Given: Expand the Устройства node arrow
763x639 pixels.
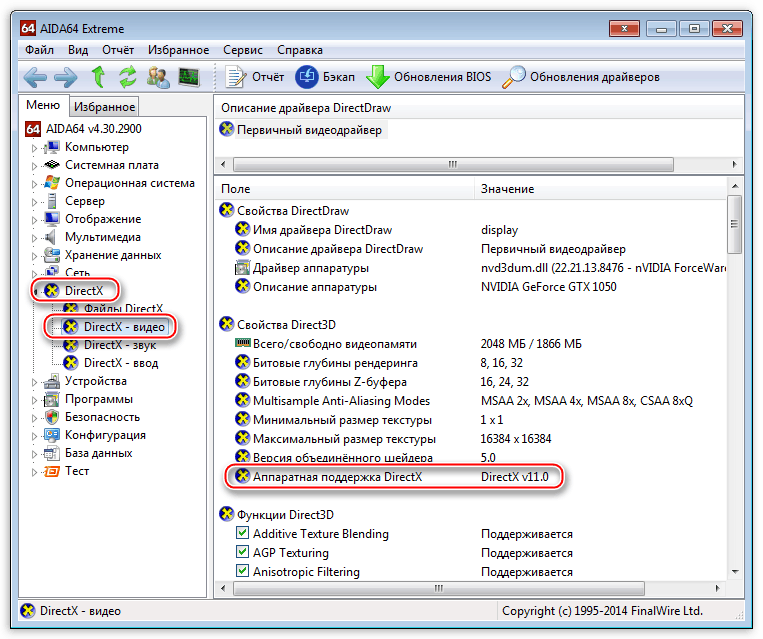Looking at the screenshot, I should (x=34, y=383).
